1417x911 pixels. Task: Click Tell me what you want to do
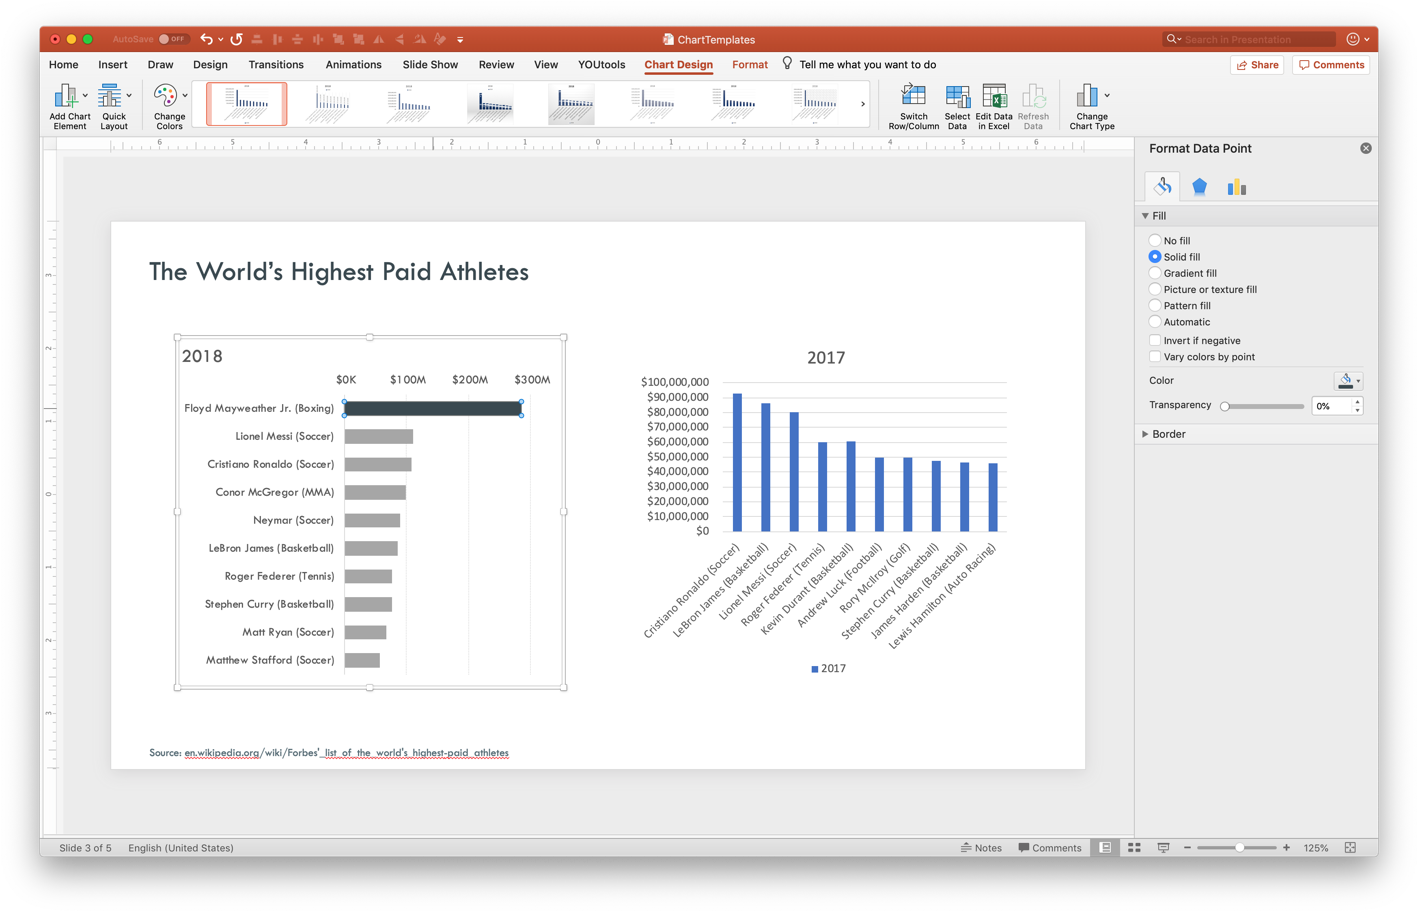tap(867, 64)
